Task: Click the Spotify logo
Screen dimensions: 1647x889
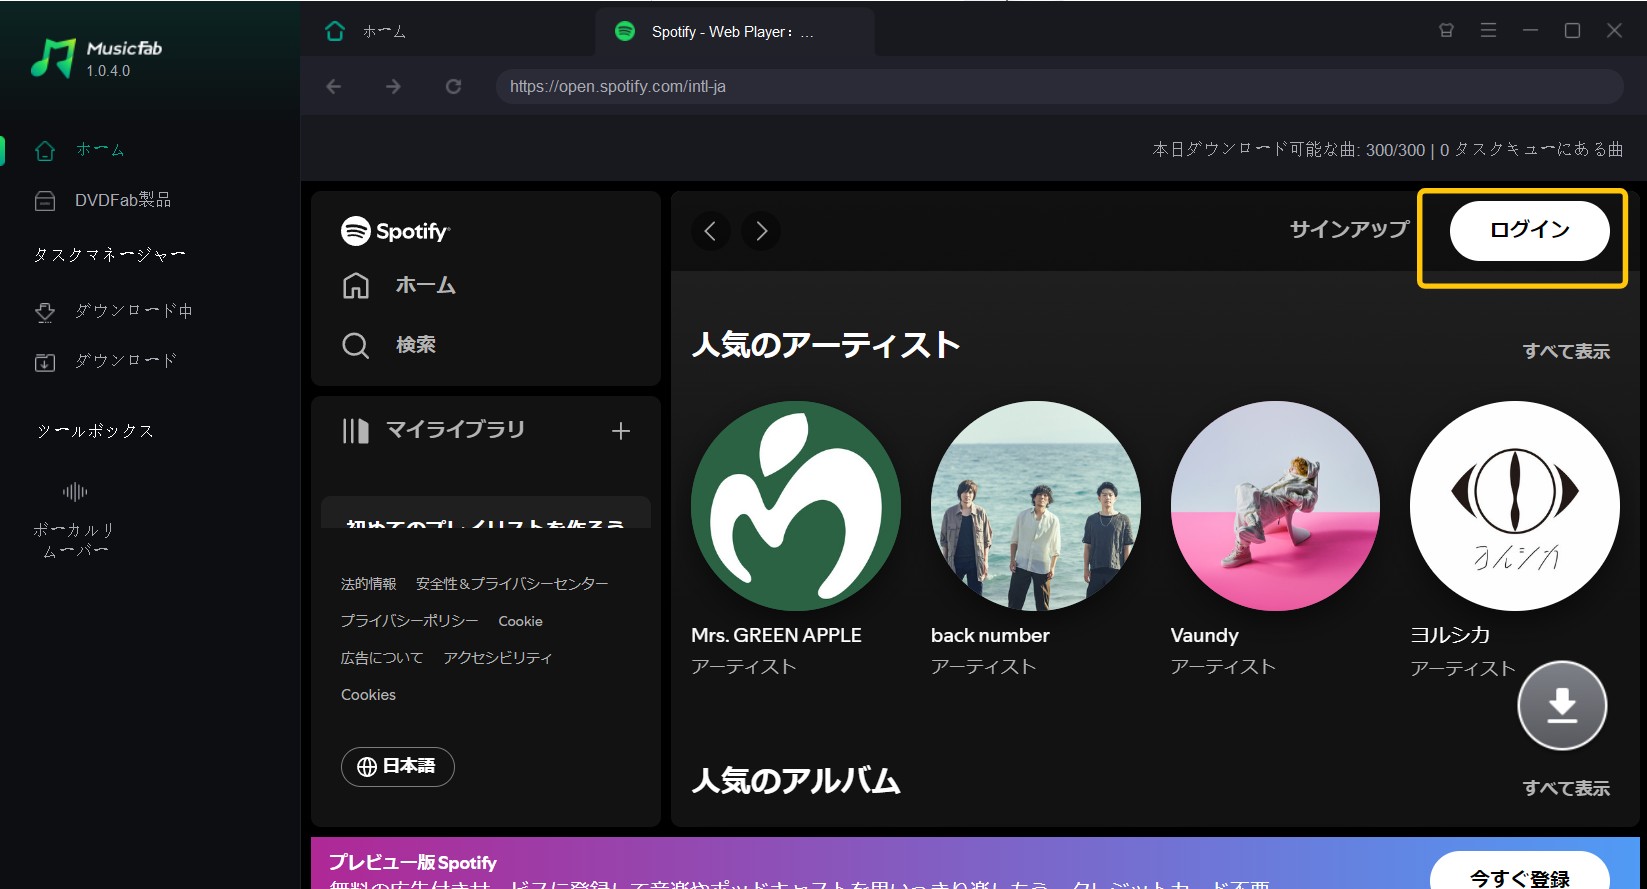Action: (x=395, y=231)
